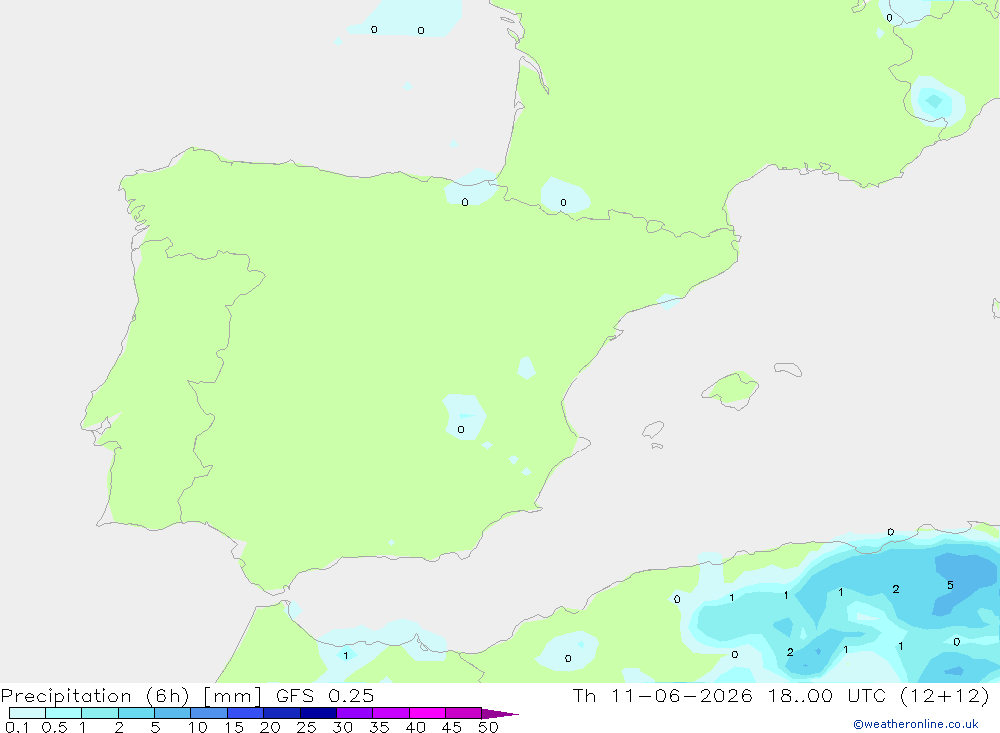Select the 35–40 mm purple legend swatch
1000x733 pixels.
click(391, 713)
